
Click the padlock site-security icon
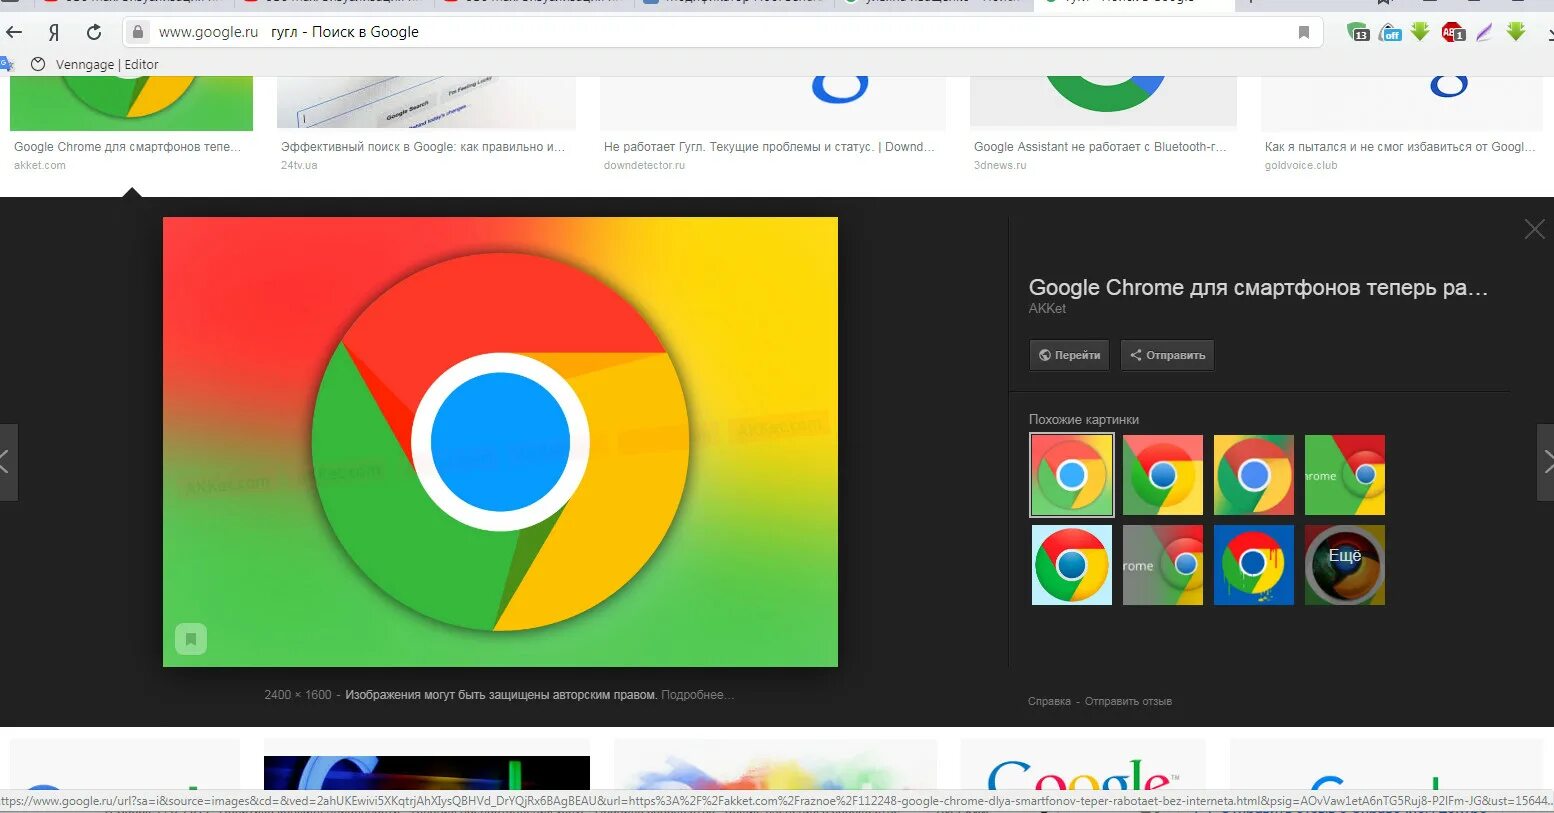(x=138, y=32)
